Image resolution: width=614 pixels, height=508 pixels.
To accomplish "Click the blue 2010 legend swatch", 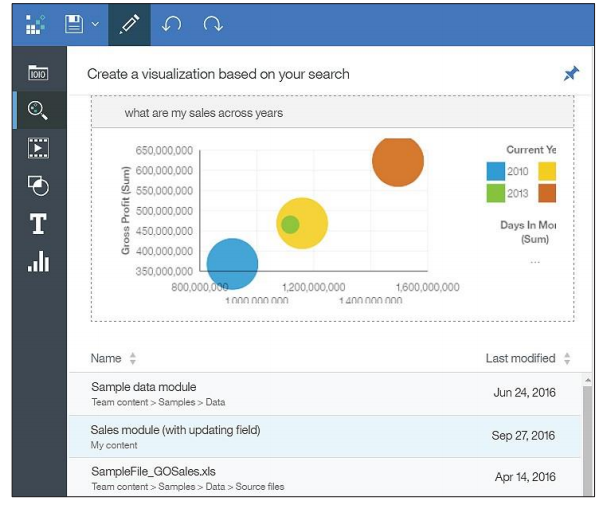I will click(x=495, y=172).
